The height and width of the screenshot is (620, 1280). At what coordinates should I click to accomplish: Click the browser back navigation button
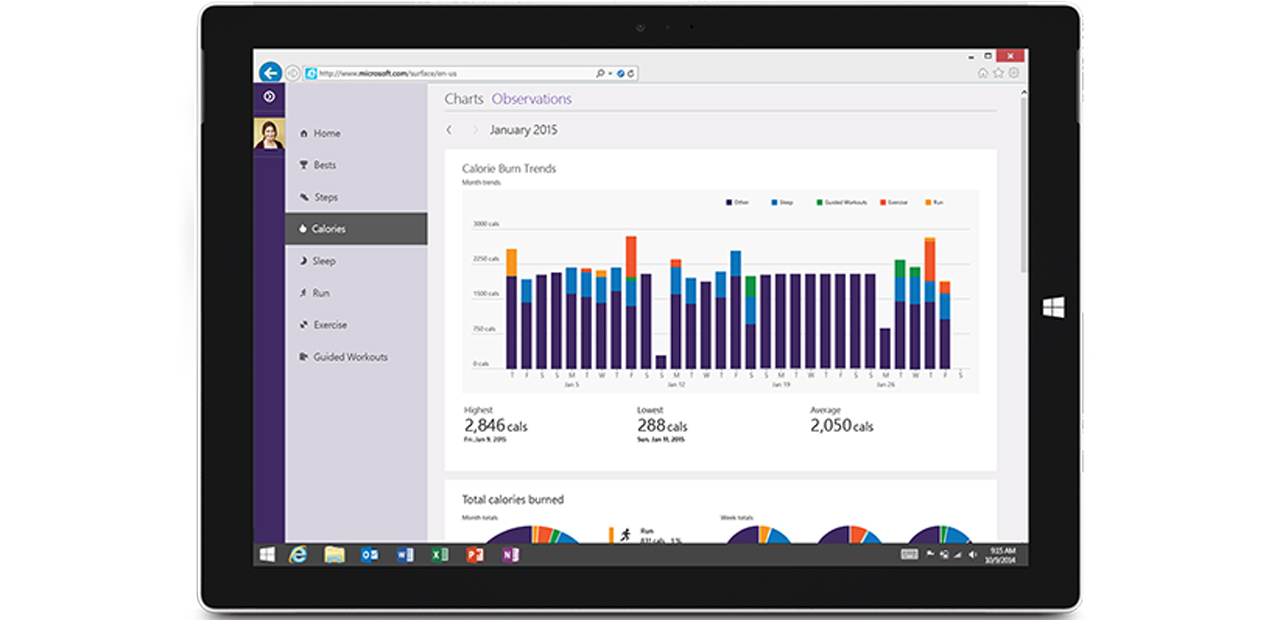pyautogui.click(x=269, y=71)
